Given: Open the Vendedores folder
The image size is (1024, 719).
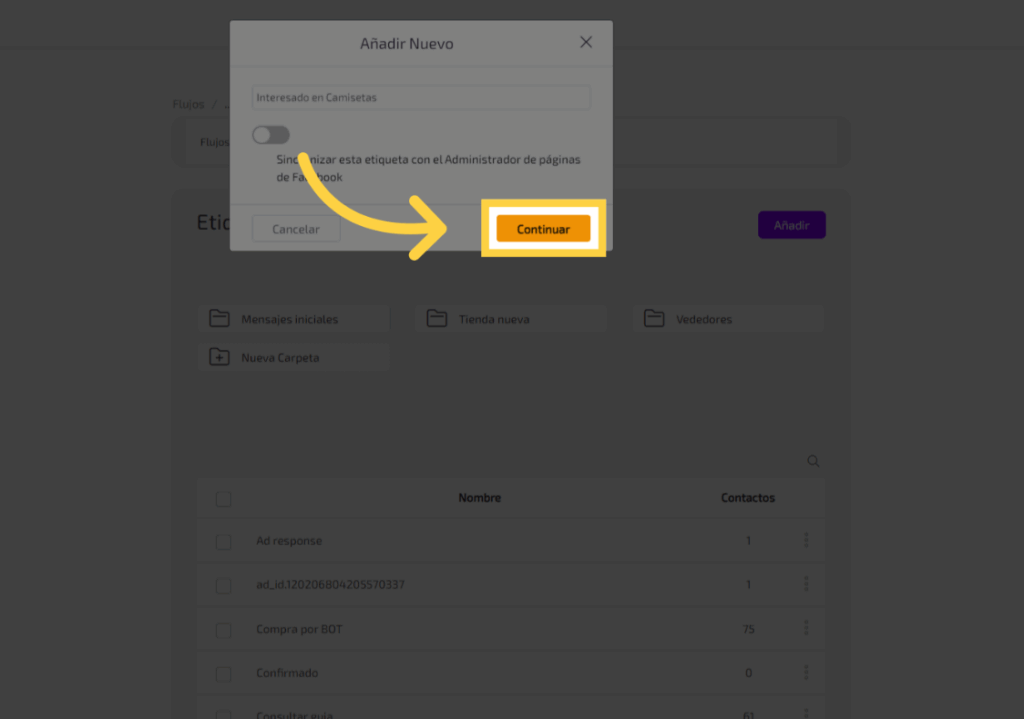Looking at the screenshot, I should (x=728, y=319).
